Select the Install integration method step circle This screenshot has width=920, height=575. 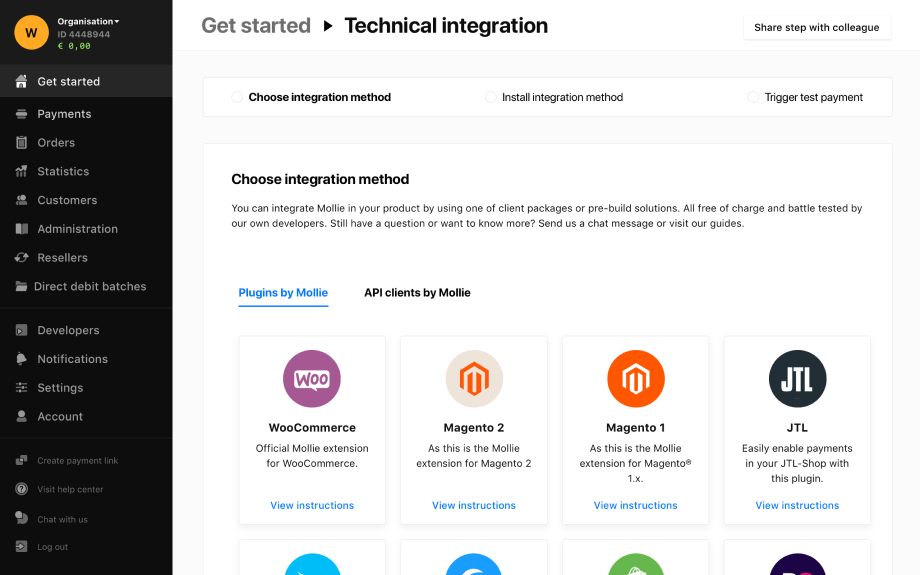tap(491, 97)
